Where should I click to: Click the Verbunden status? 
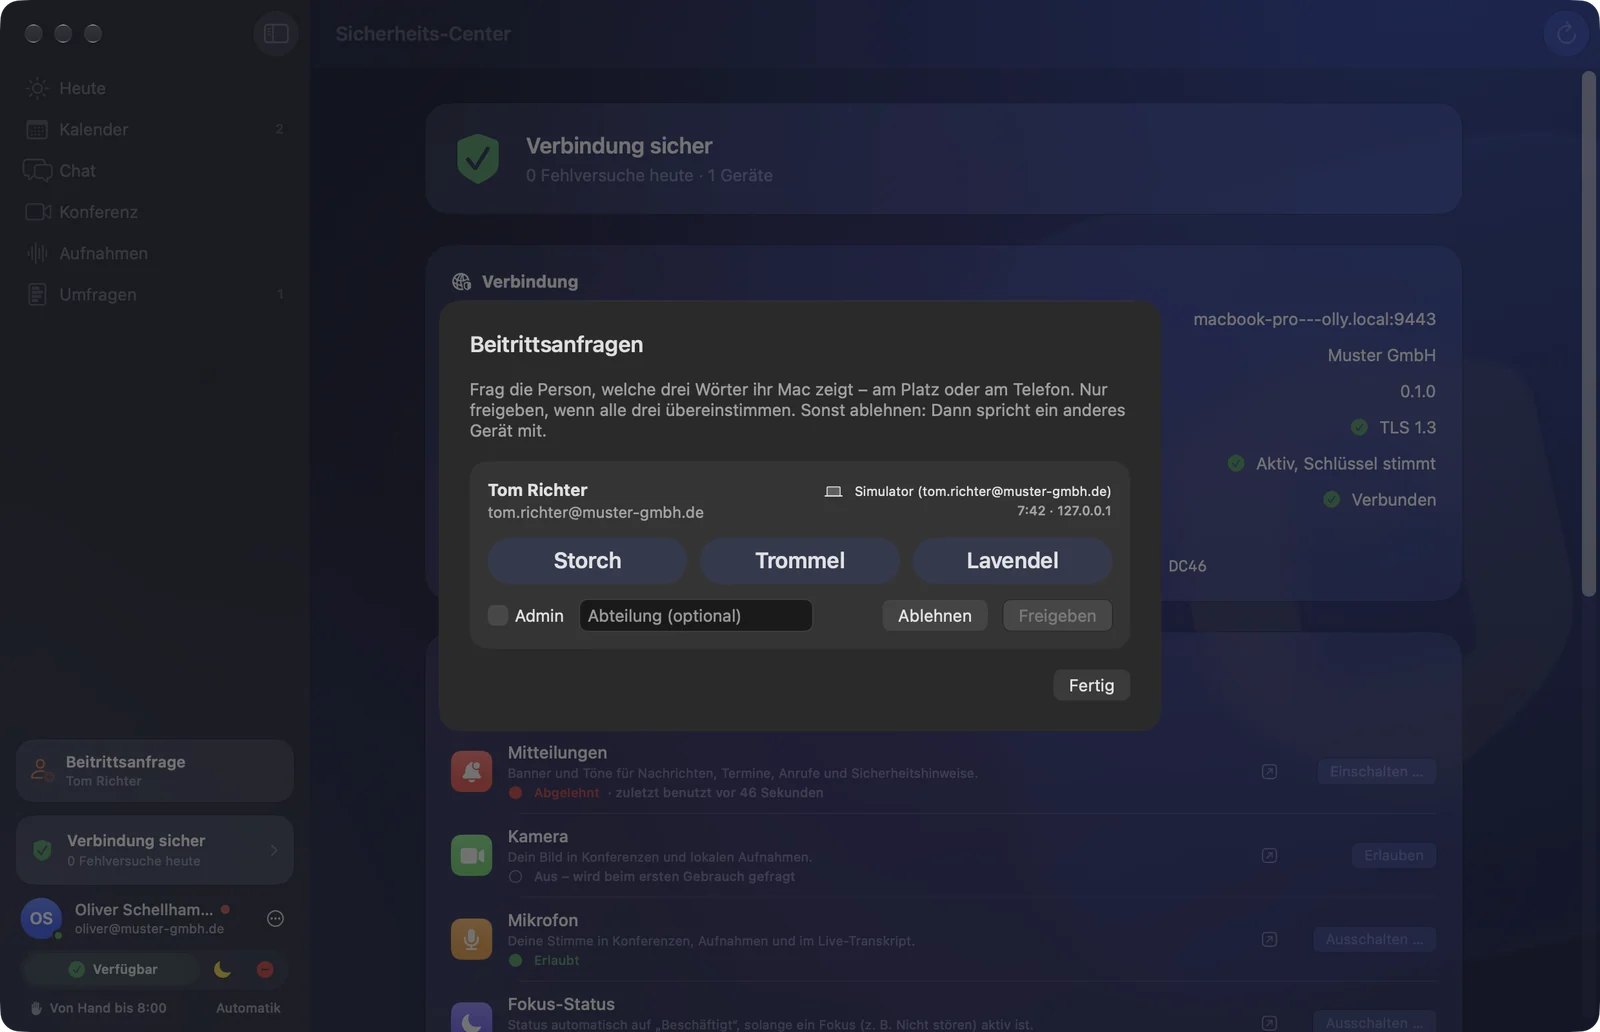1393,500
